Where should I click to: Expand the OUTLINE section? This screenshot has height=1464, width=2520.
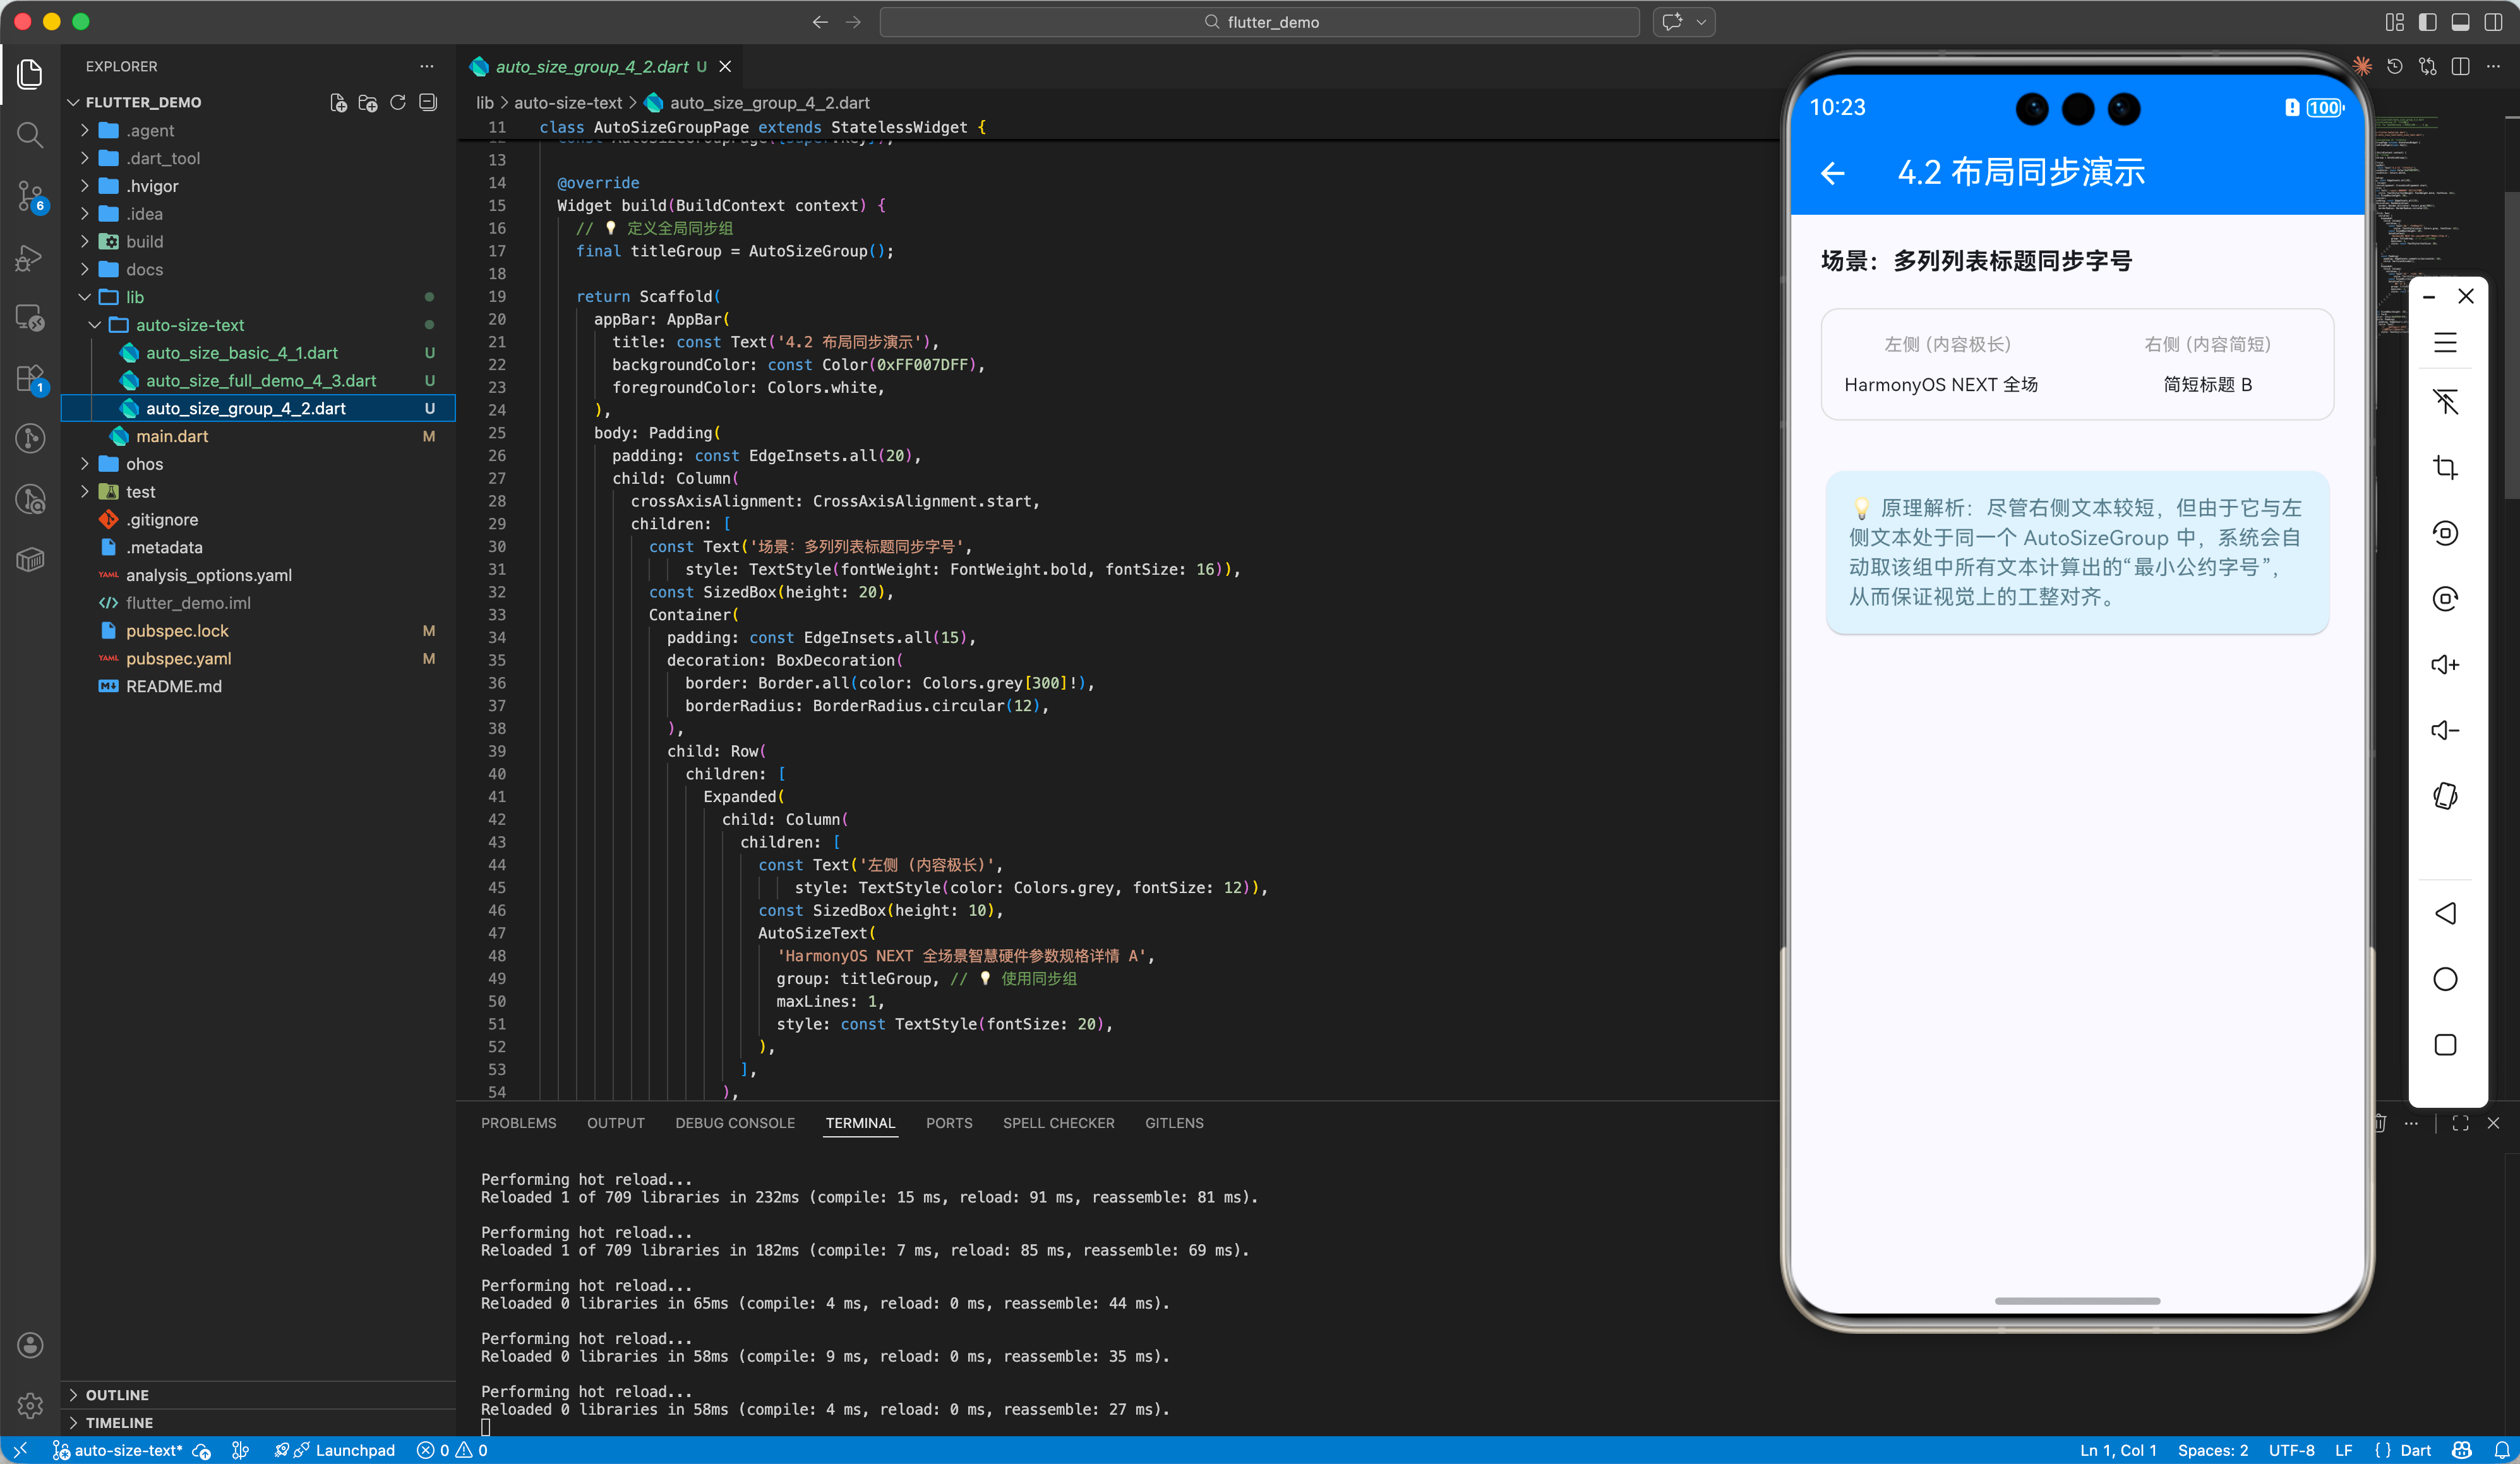[117, 1394]
